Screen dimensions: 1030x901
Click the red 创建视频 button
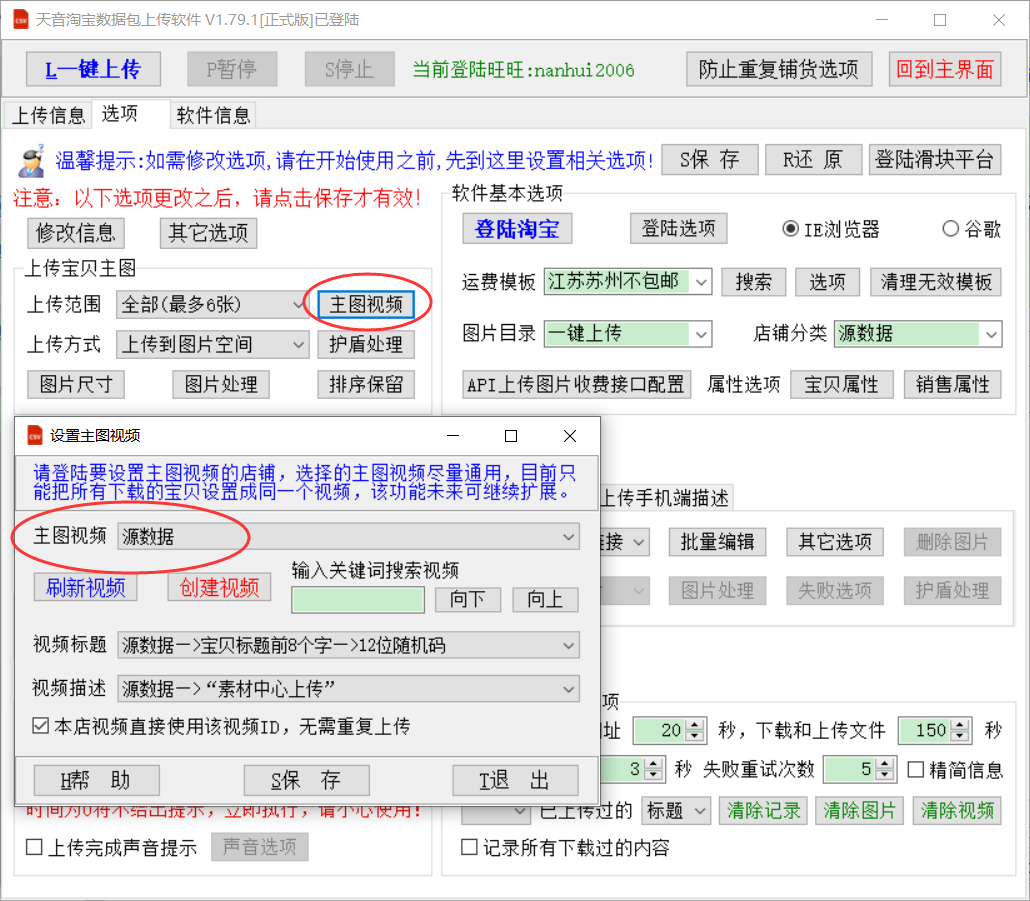(x=219, y=587)
